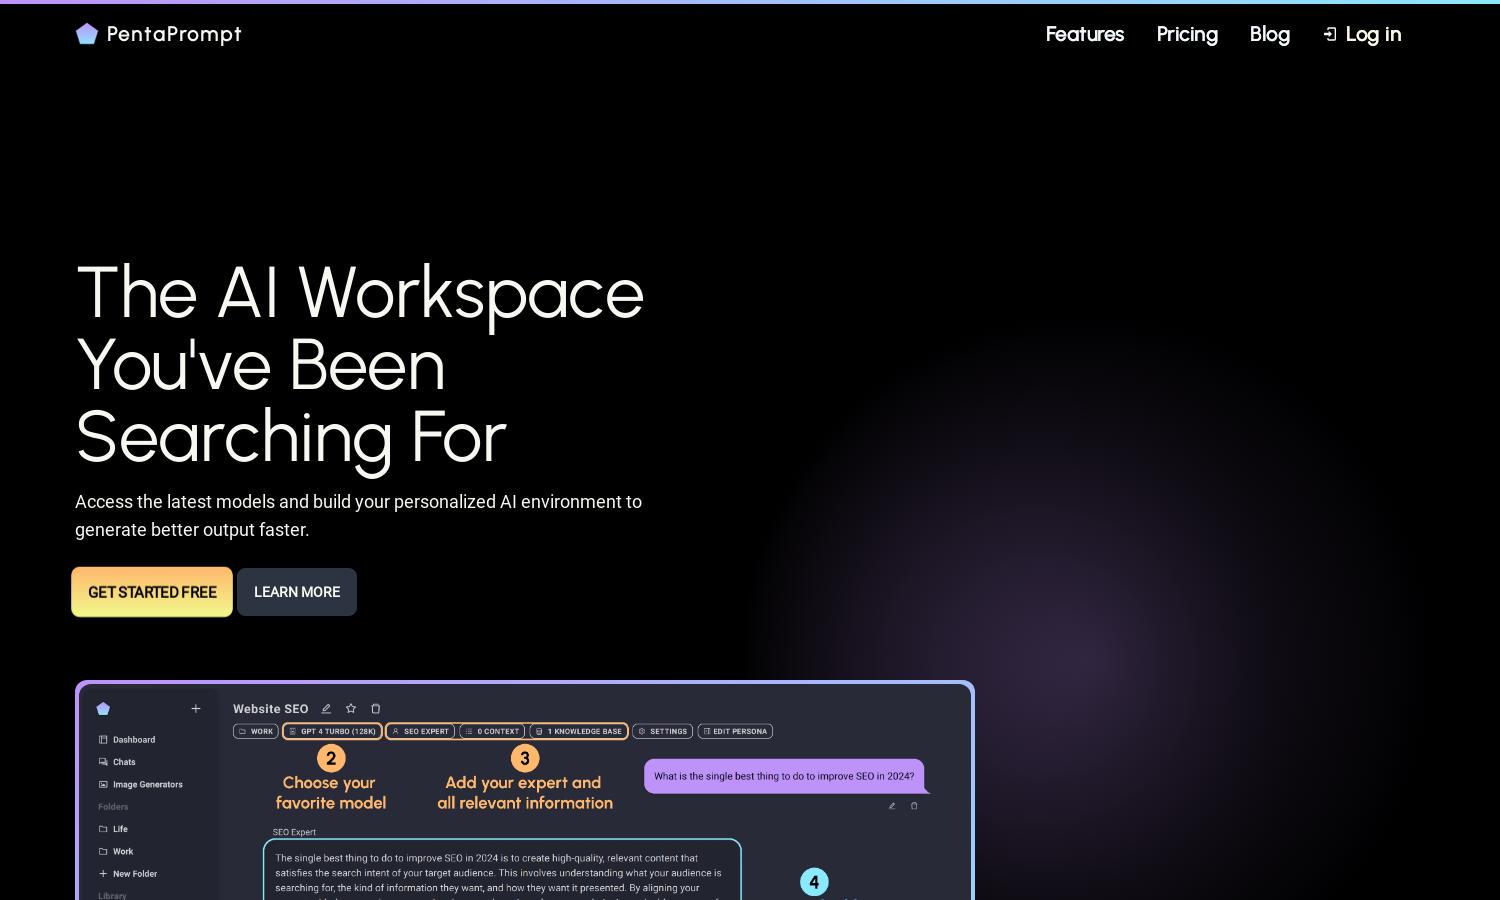Select the Life folder in the sidebar
Image resolution: width=1500 pixels, height=900 pixels.
(x=113, y=829)
